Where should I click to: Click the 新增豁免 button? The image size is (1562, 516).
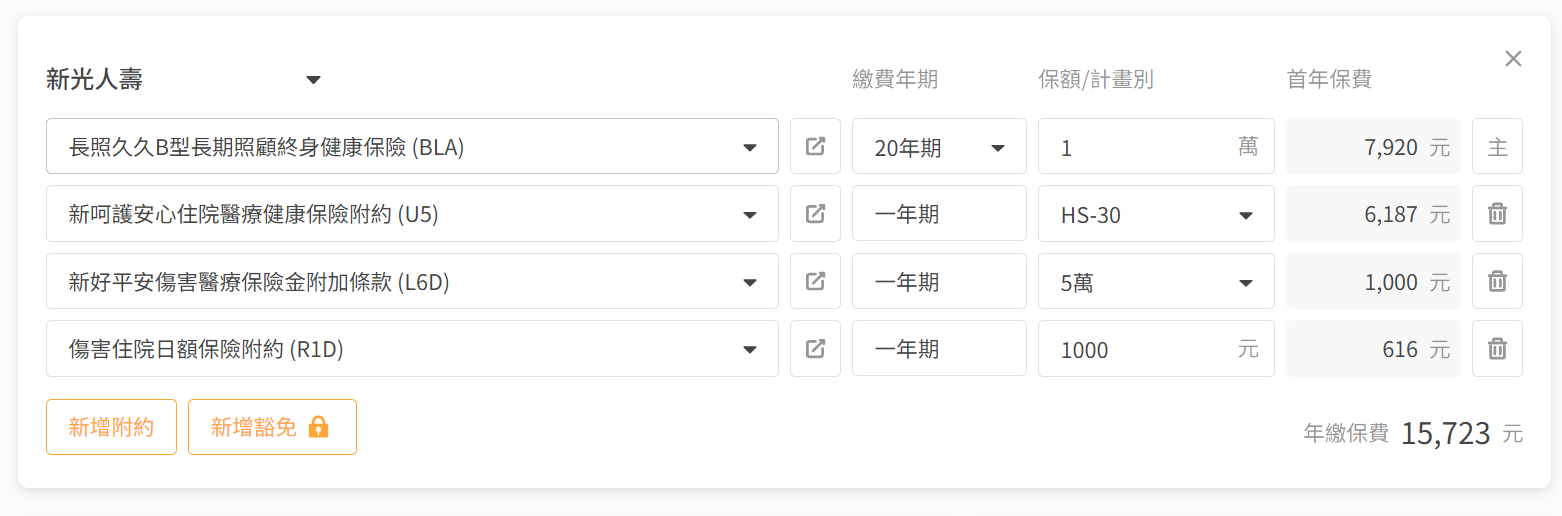click(x=272, y=427)
